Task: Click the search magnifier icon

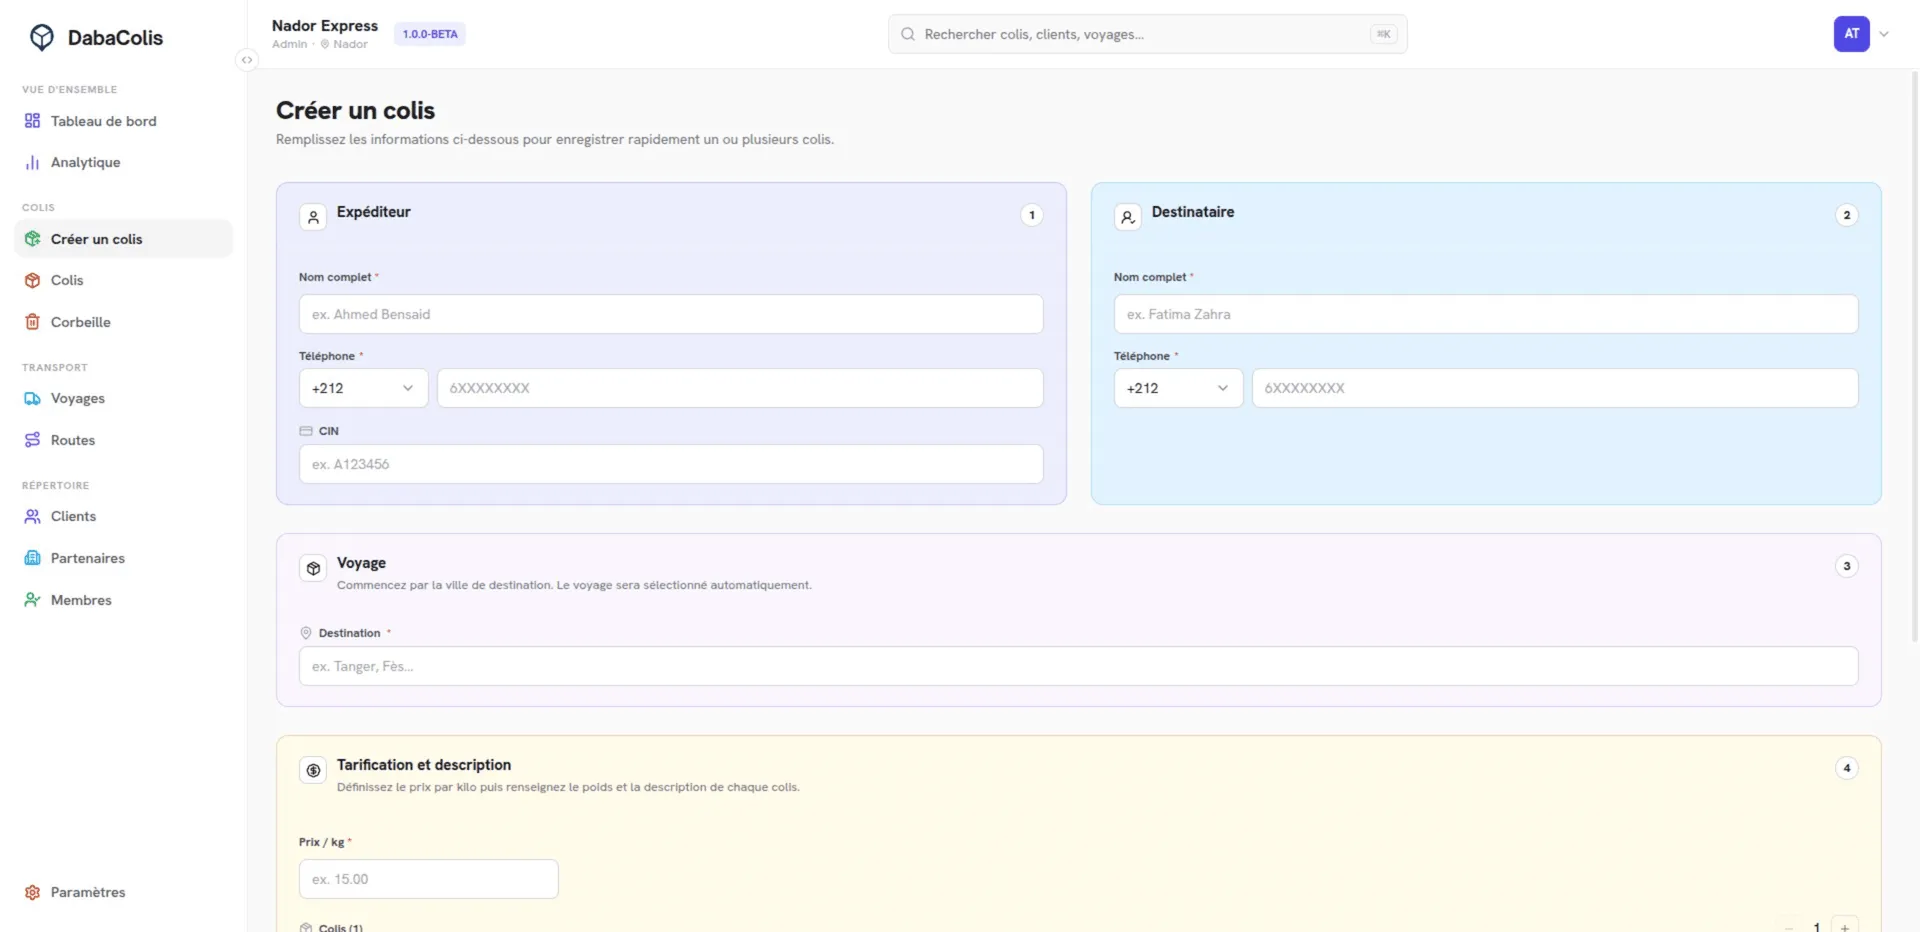Action: 908,34
